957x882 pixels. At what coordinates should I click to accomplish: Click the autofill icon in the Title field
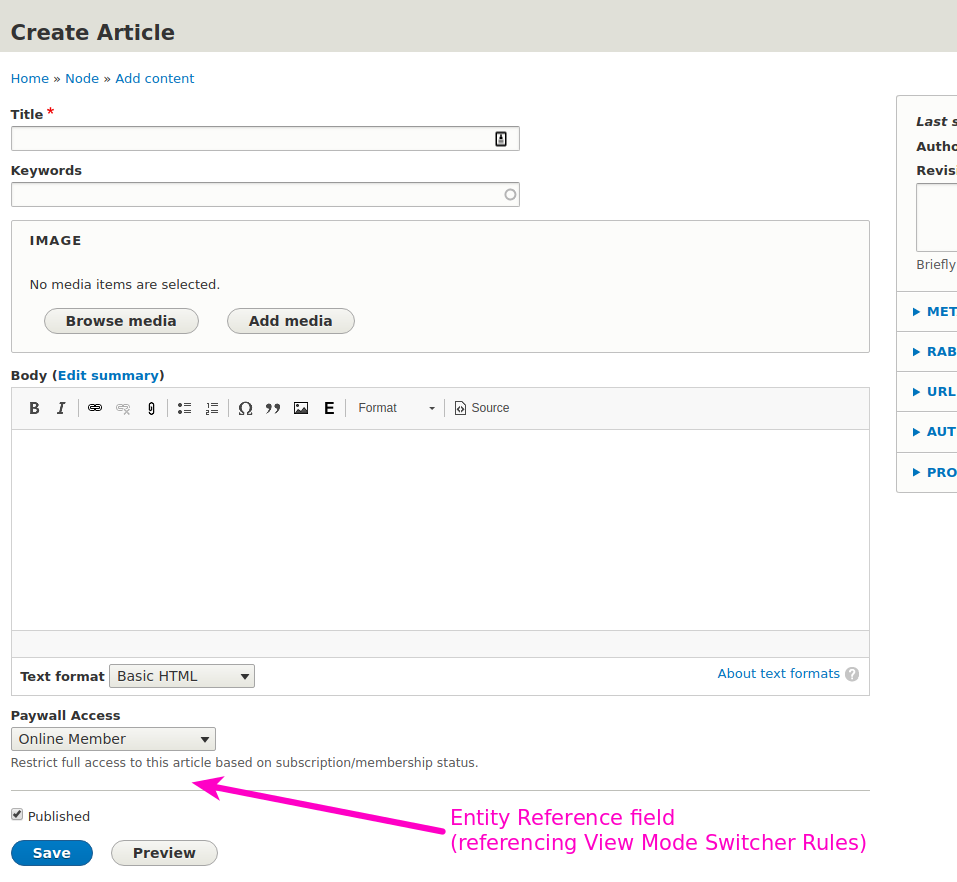(x=501, y=139)
